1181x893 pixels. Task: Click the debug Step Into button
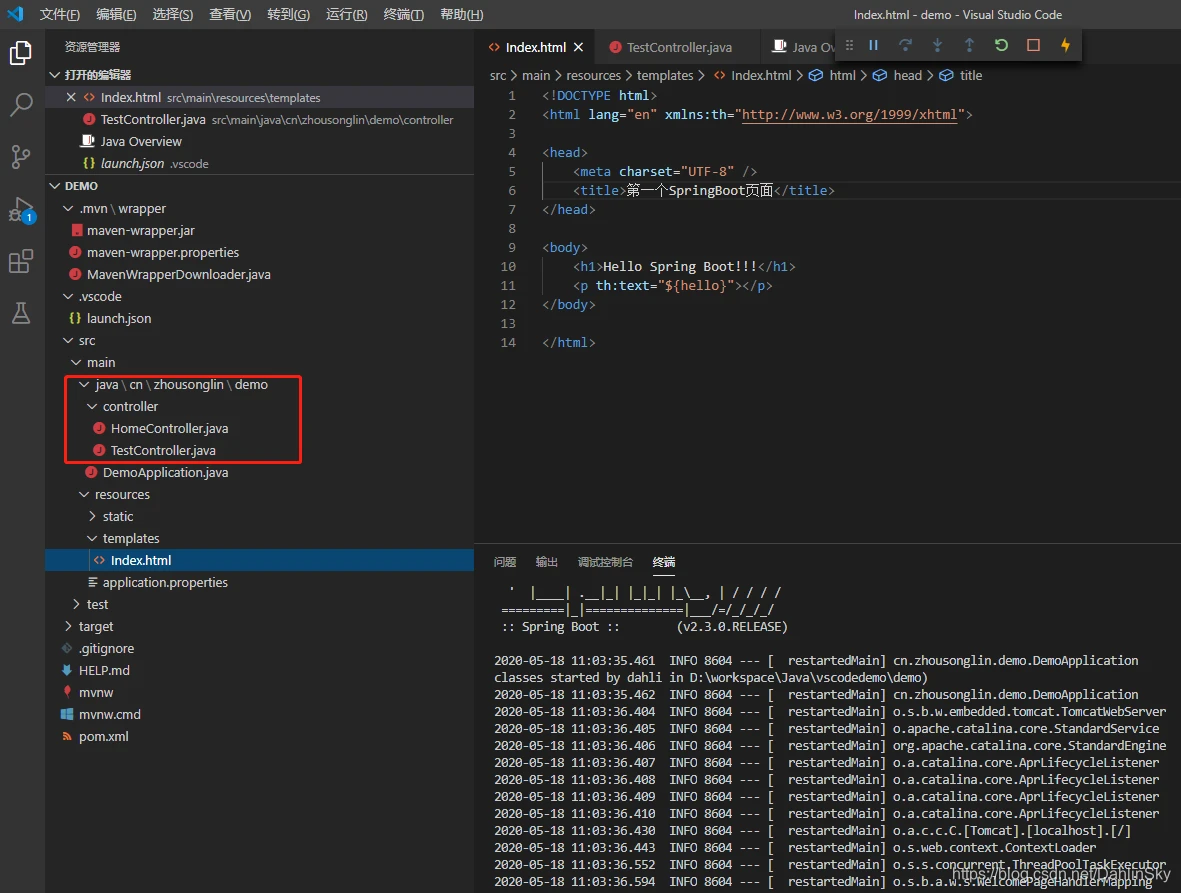938,45
